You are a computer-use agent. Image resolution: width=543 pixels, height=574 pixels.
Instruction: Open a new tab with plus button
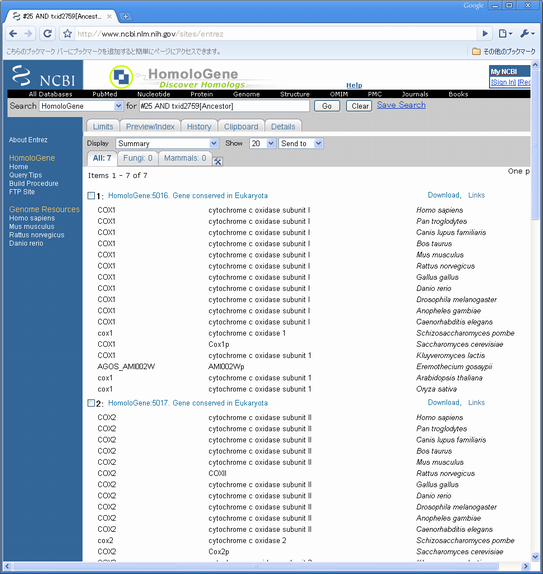click(x=125, y=16)
